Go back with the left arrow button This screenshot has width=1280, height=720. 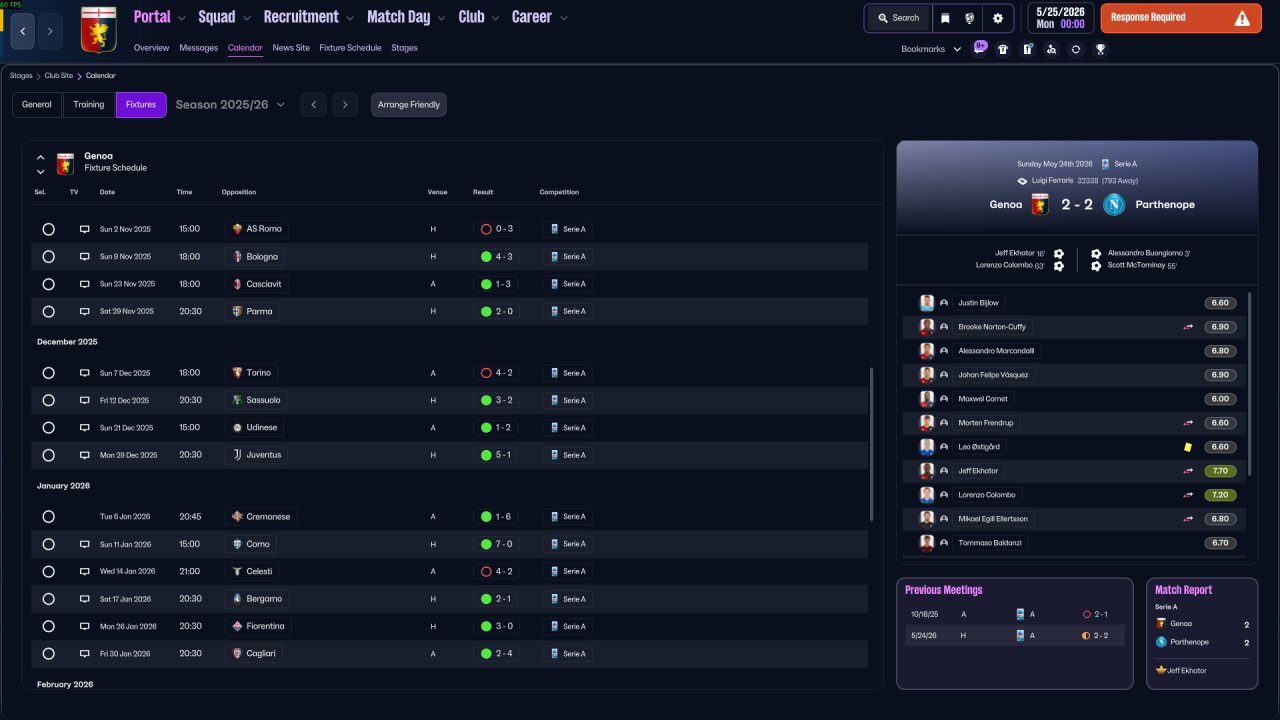(22, 31)
